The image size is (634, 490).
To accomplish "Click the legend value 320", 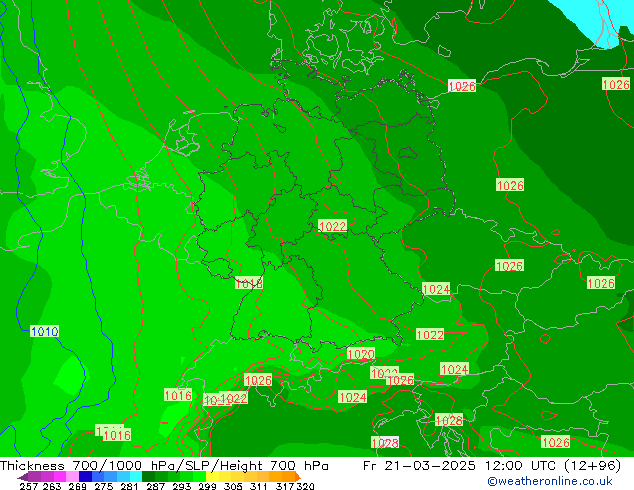I will tap(305, 486).
